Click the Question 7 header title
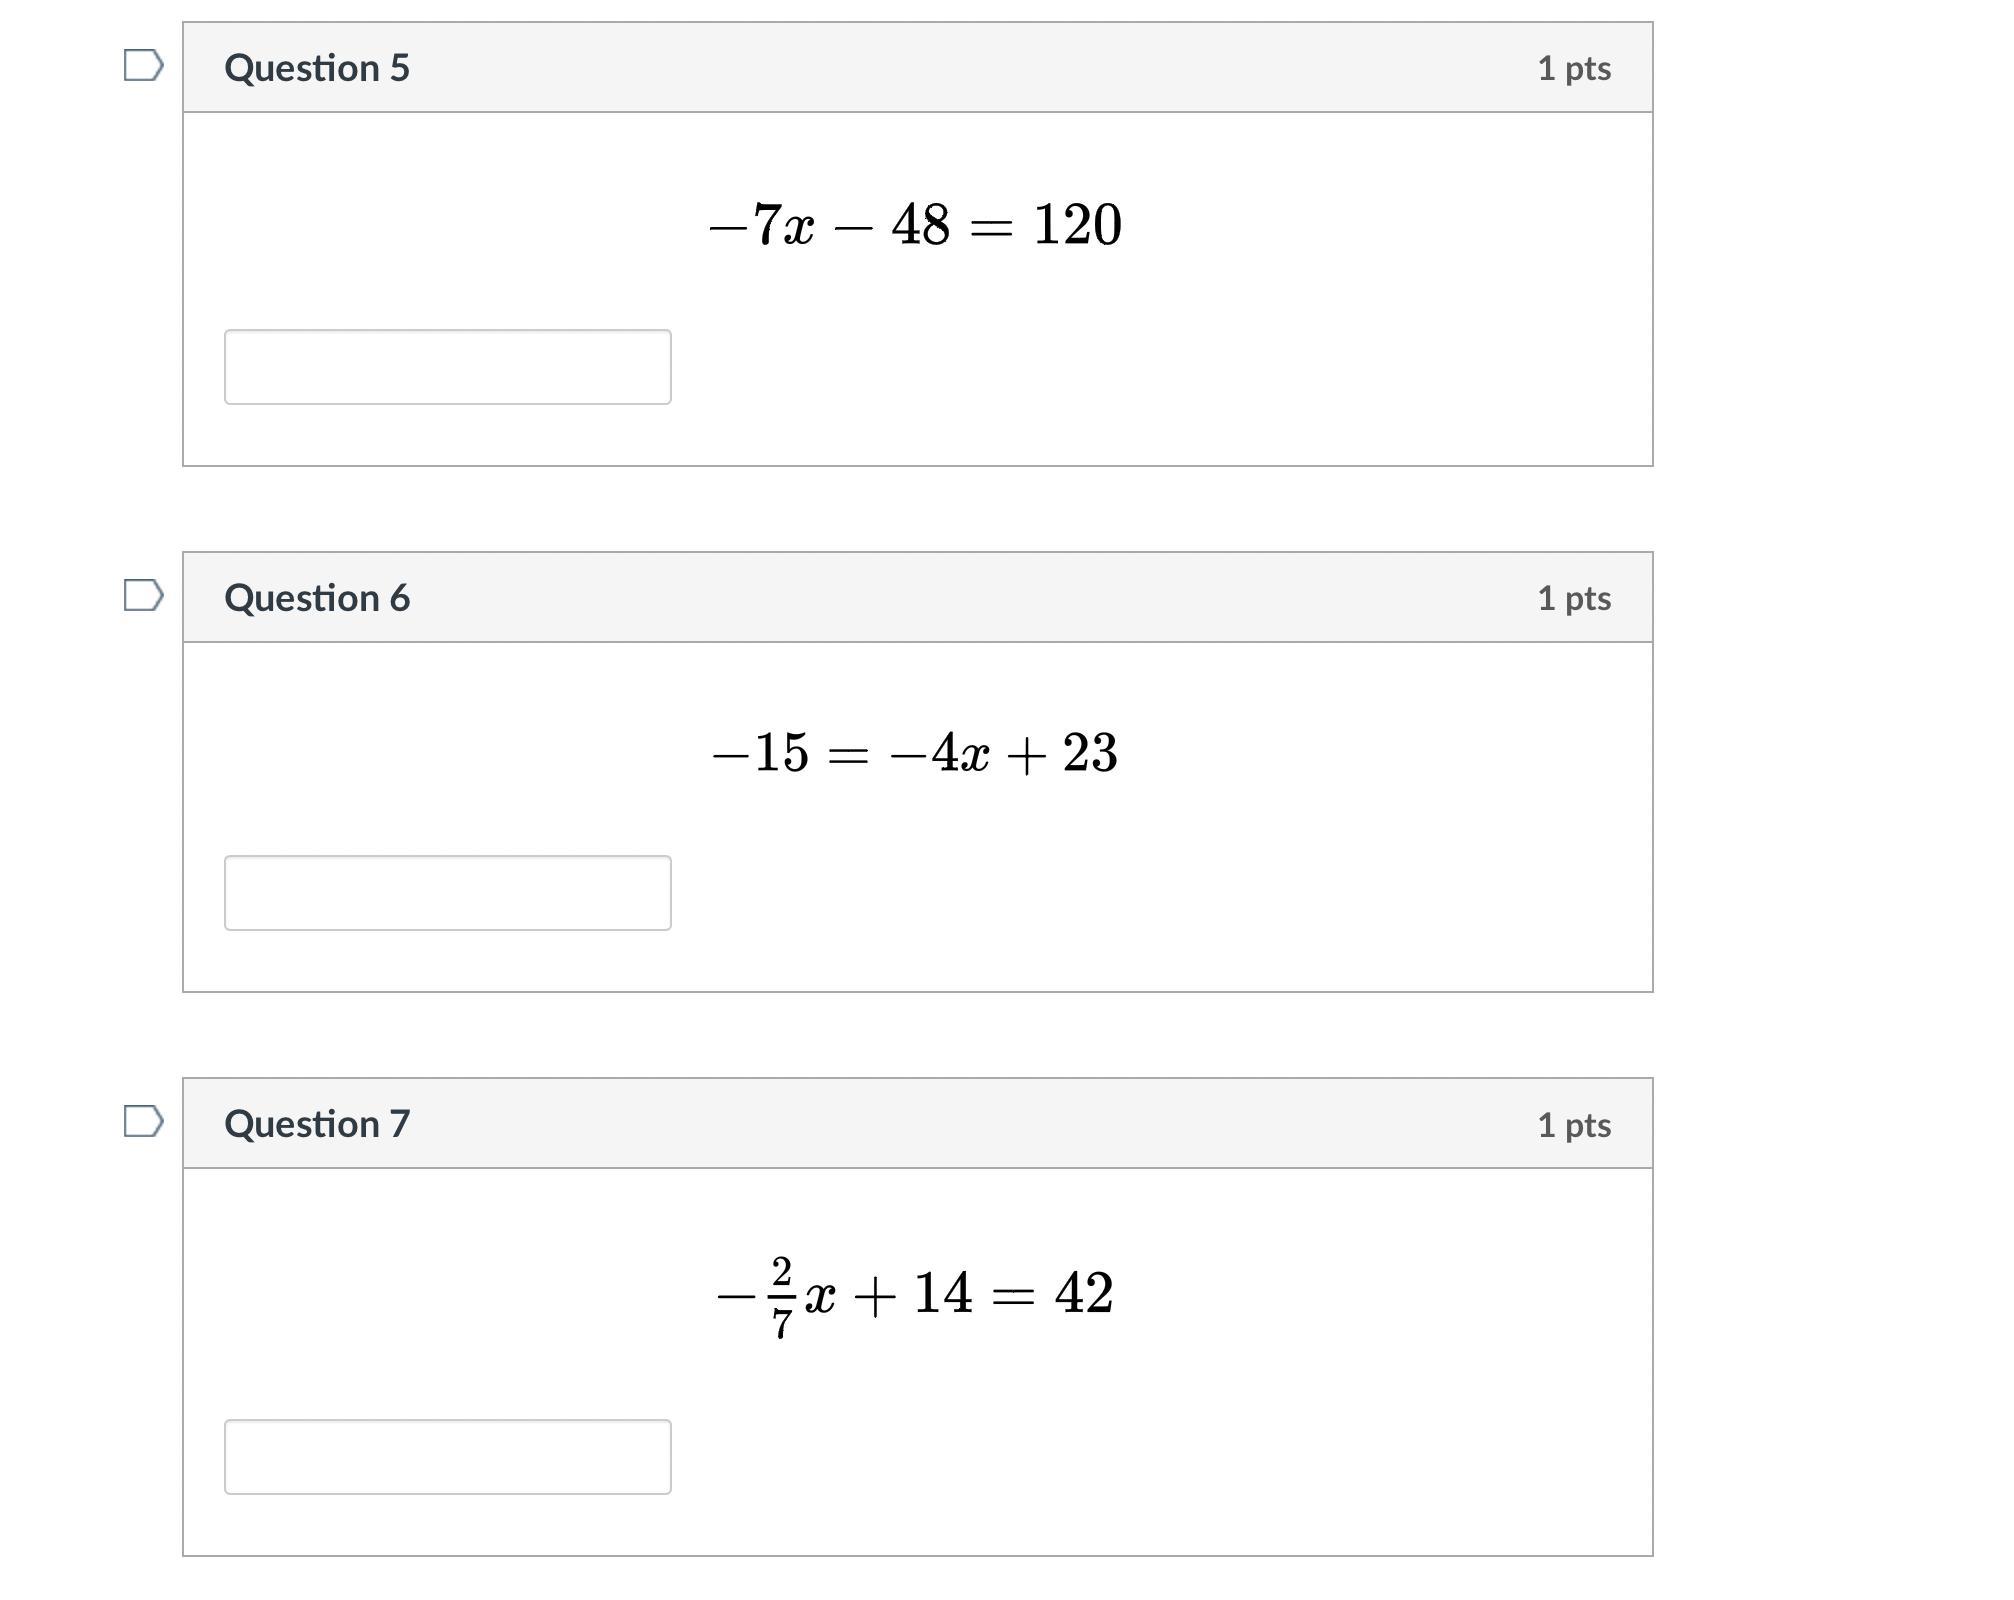 click(x=317, y=1124)
